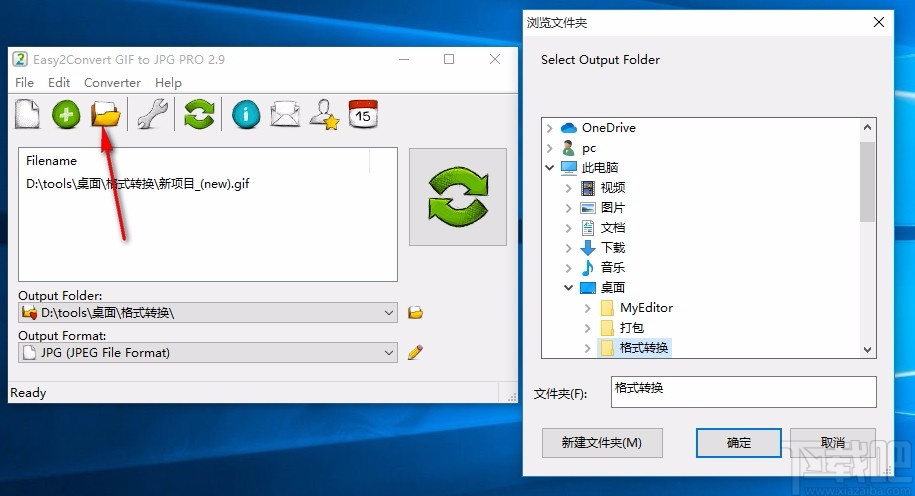Screen dimensions: 915x496
Task: Expand the 打包 folder node
Action: (588, 328)
